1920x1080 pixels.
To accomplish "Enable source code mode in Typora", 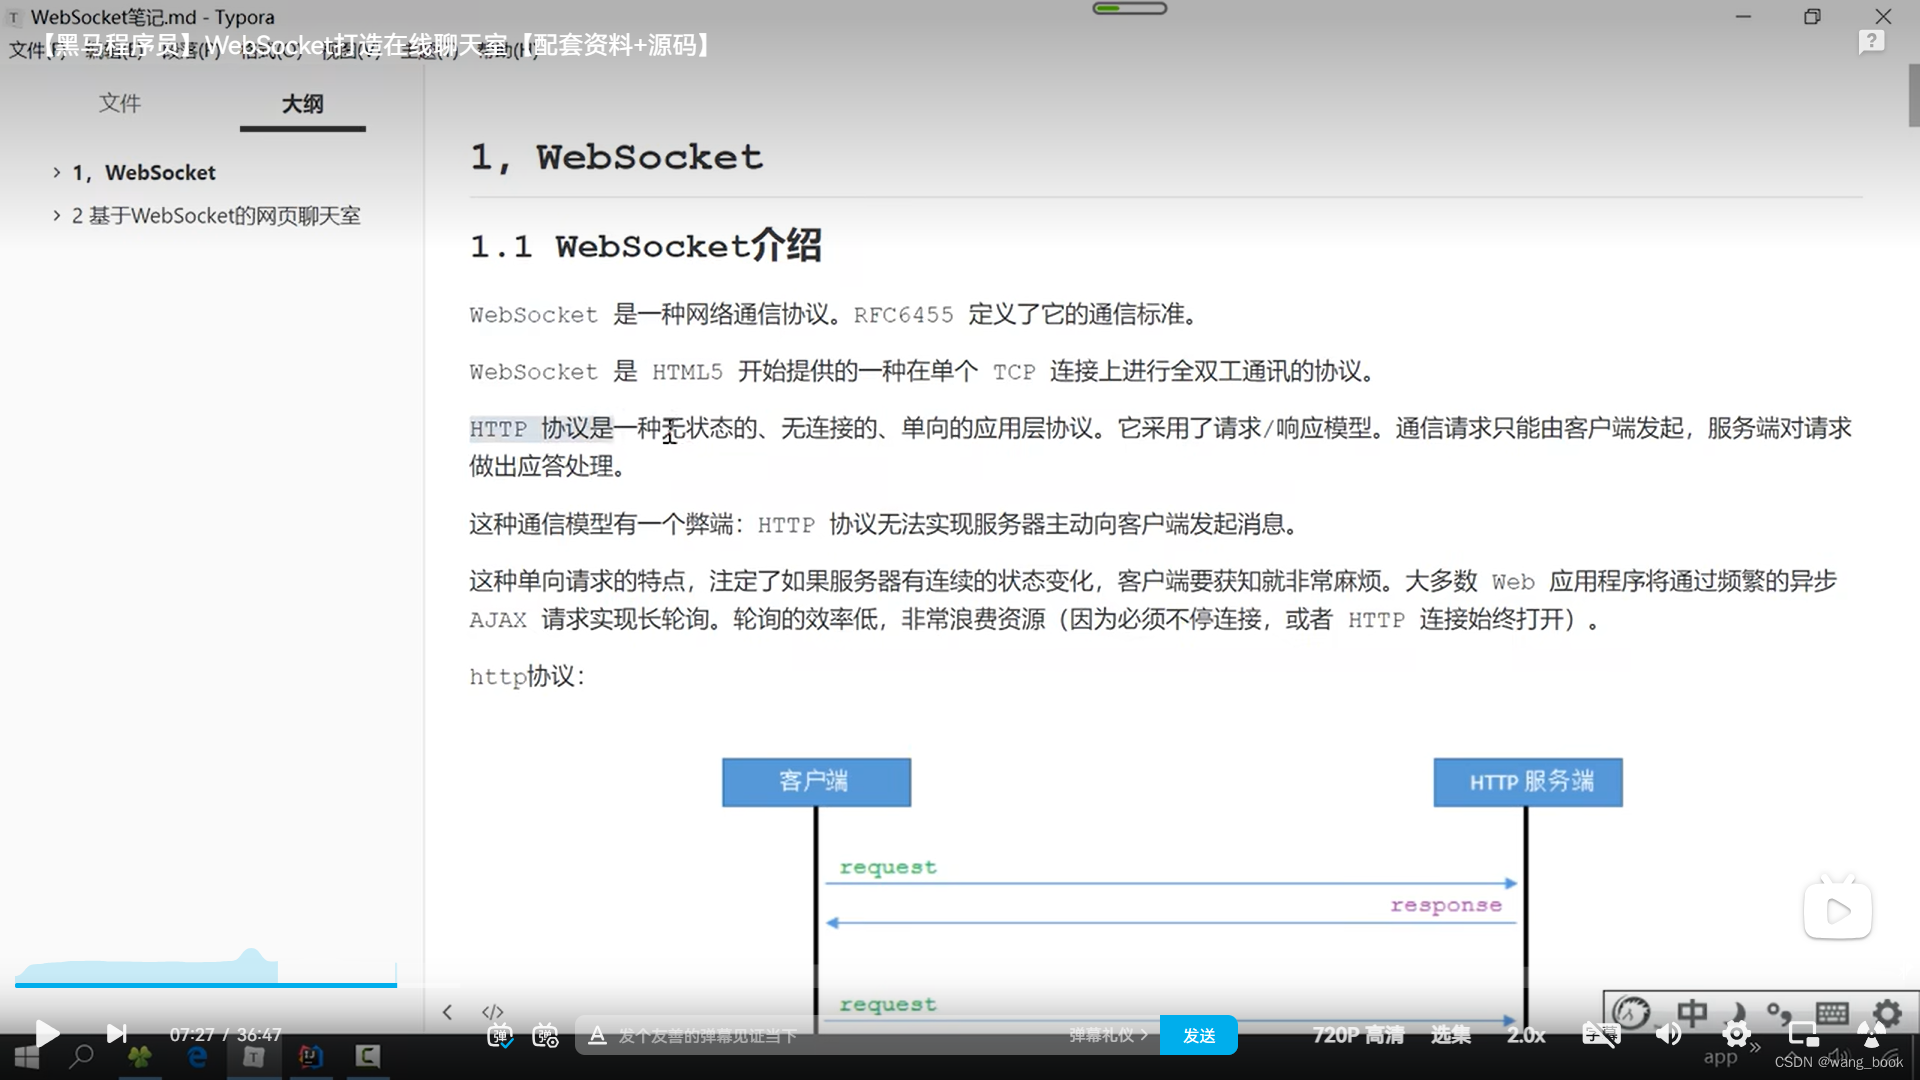I will [491, 1012].
